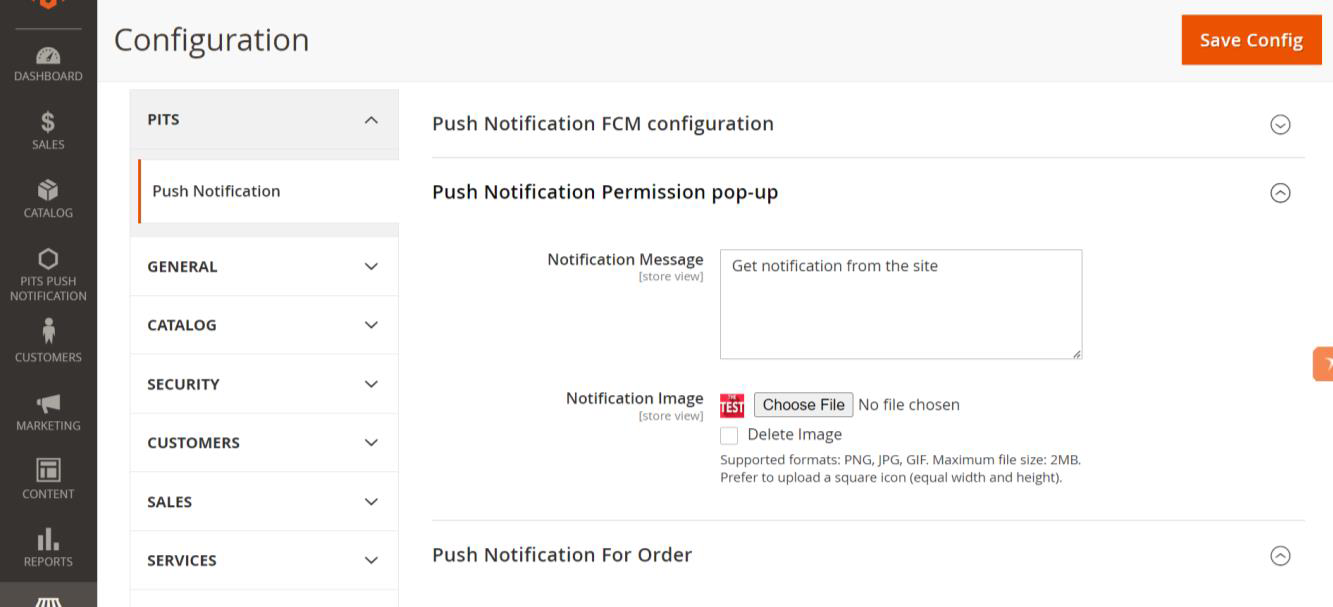Image resolution: width=1333 pixels, height=607 pixels.
Task: Click the notification image thumbnail preview
Action: (732, 405)
